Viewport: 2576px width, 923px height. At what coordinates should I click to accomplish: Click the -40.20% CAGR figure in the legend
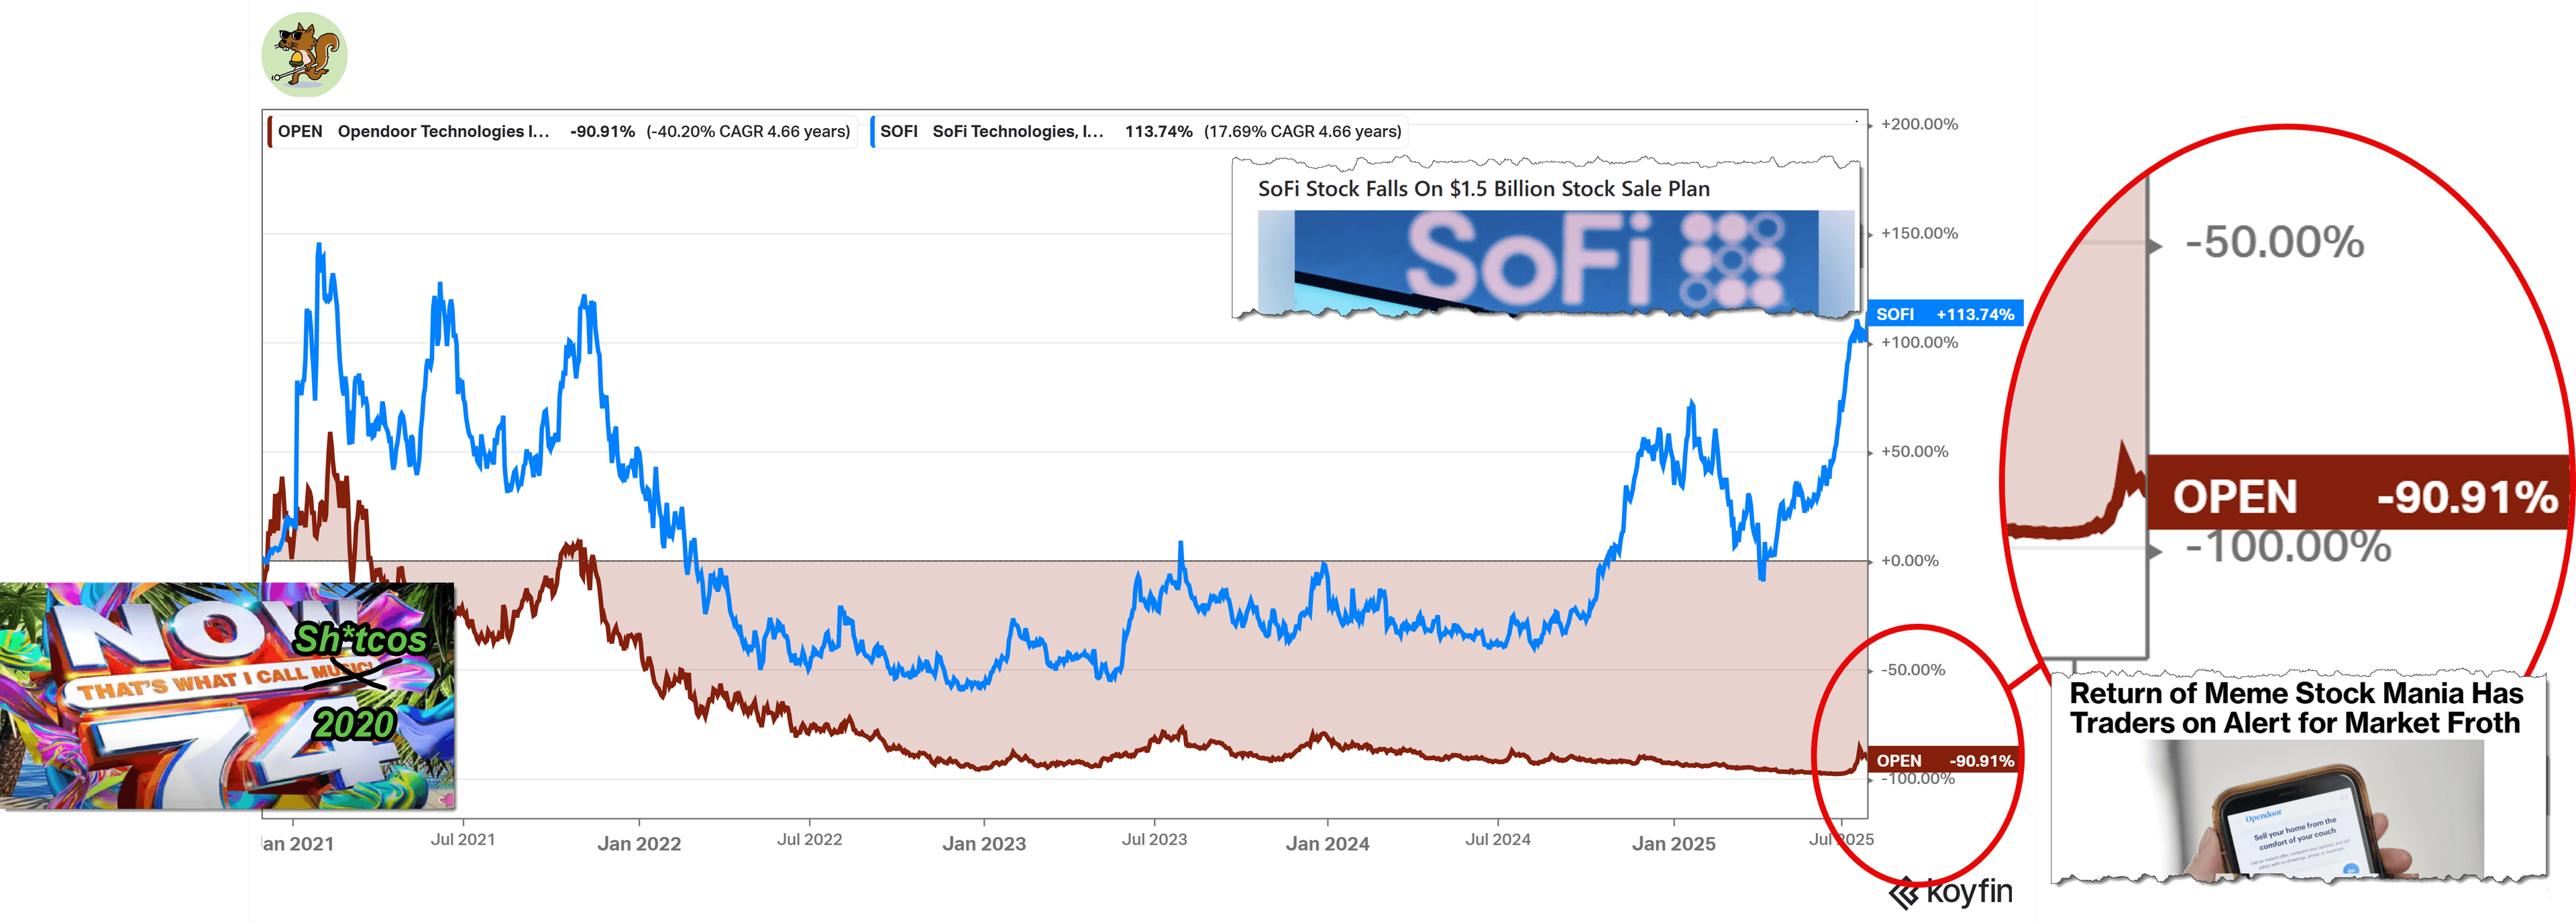pos(748,132)
